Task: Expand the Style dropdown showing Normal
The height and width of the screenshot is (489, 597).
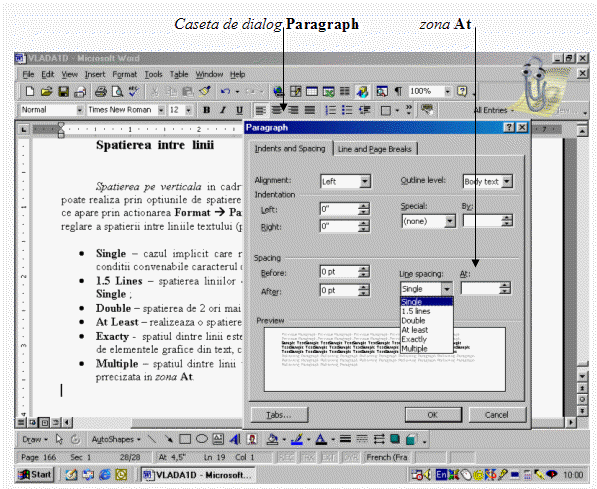Action: (80, 110)
